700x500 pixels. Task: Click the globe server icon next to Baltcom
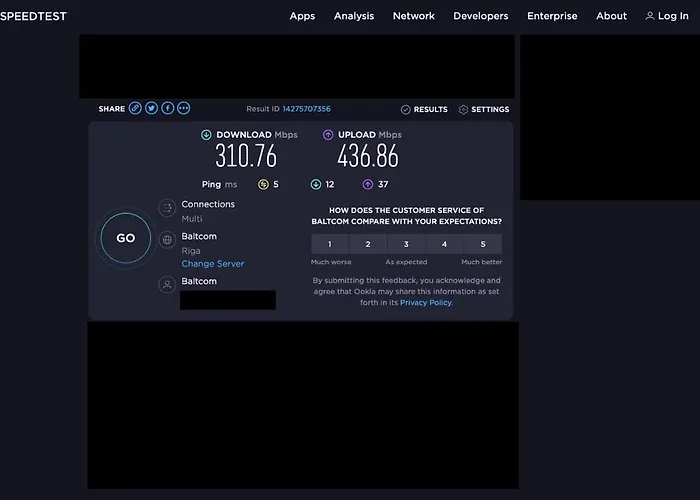167,240
